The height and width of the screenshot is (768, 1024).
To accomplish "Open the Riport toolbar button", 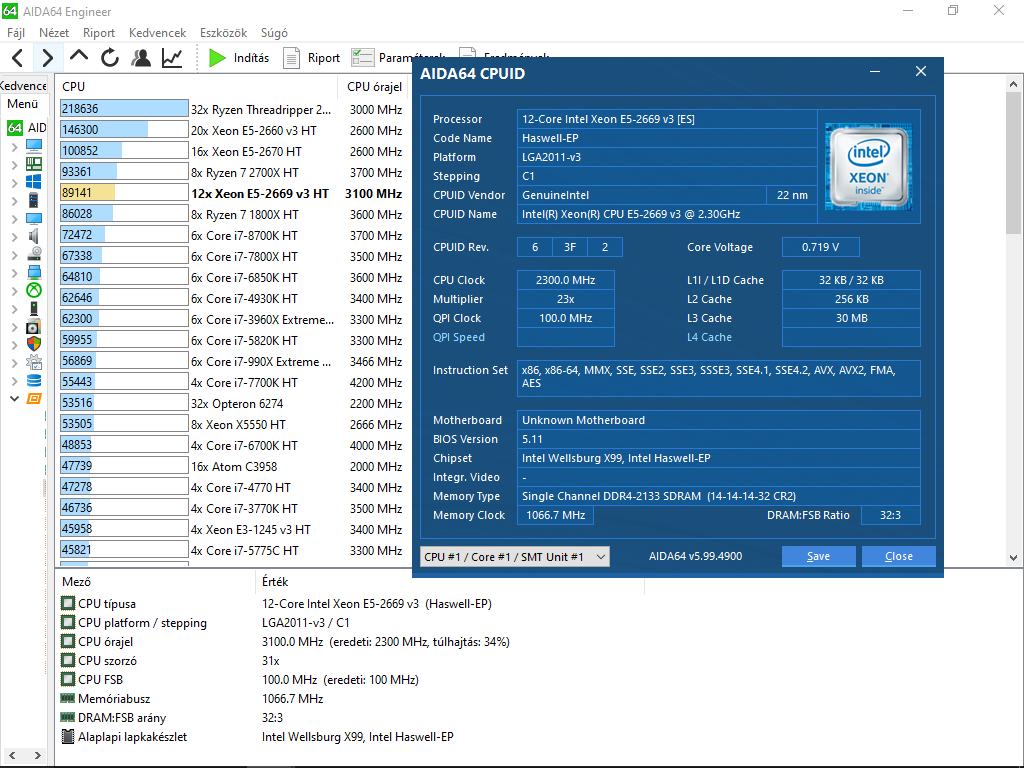I will coord(312,58).
